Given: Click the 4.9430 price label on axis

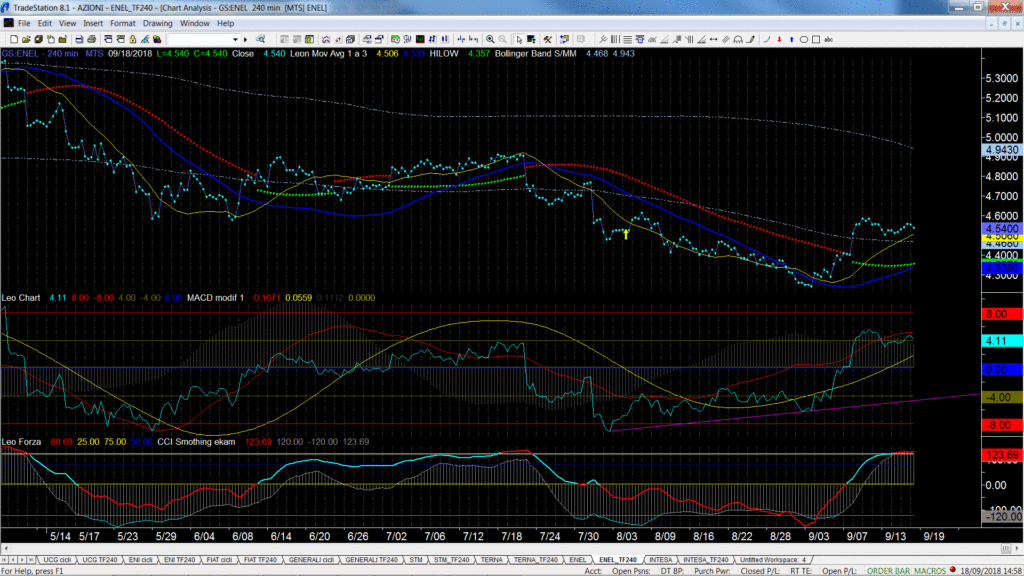Looking at the screenshot, I should pos(1001,150).
